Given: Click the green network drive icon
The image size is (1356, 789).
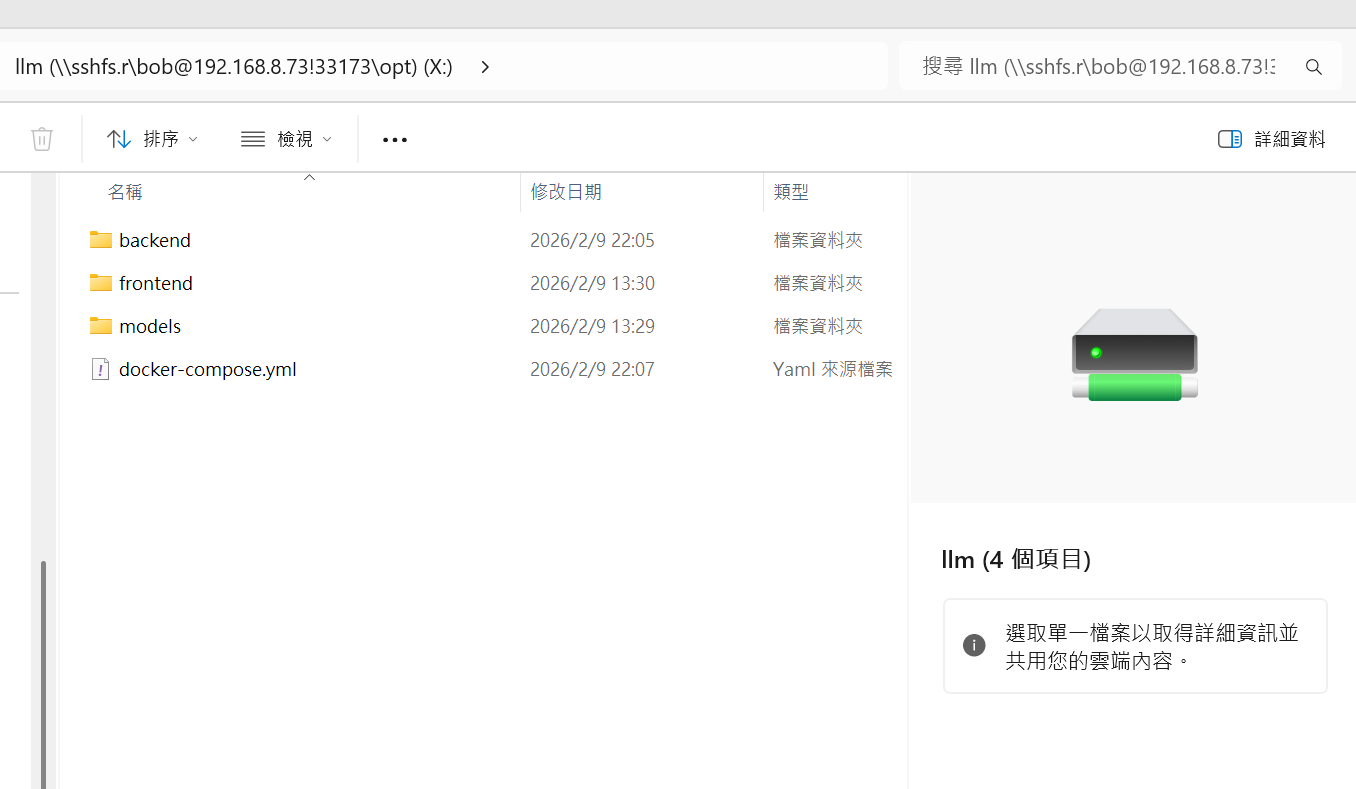Looking at the screenshot, I should [1134, 355].
